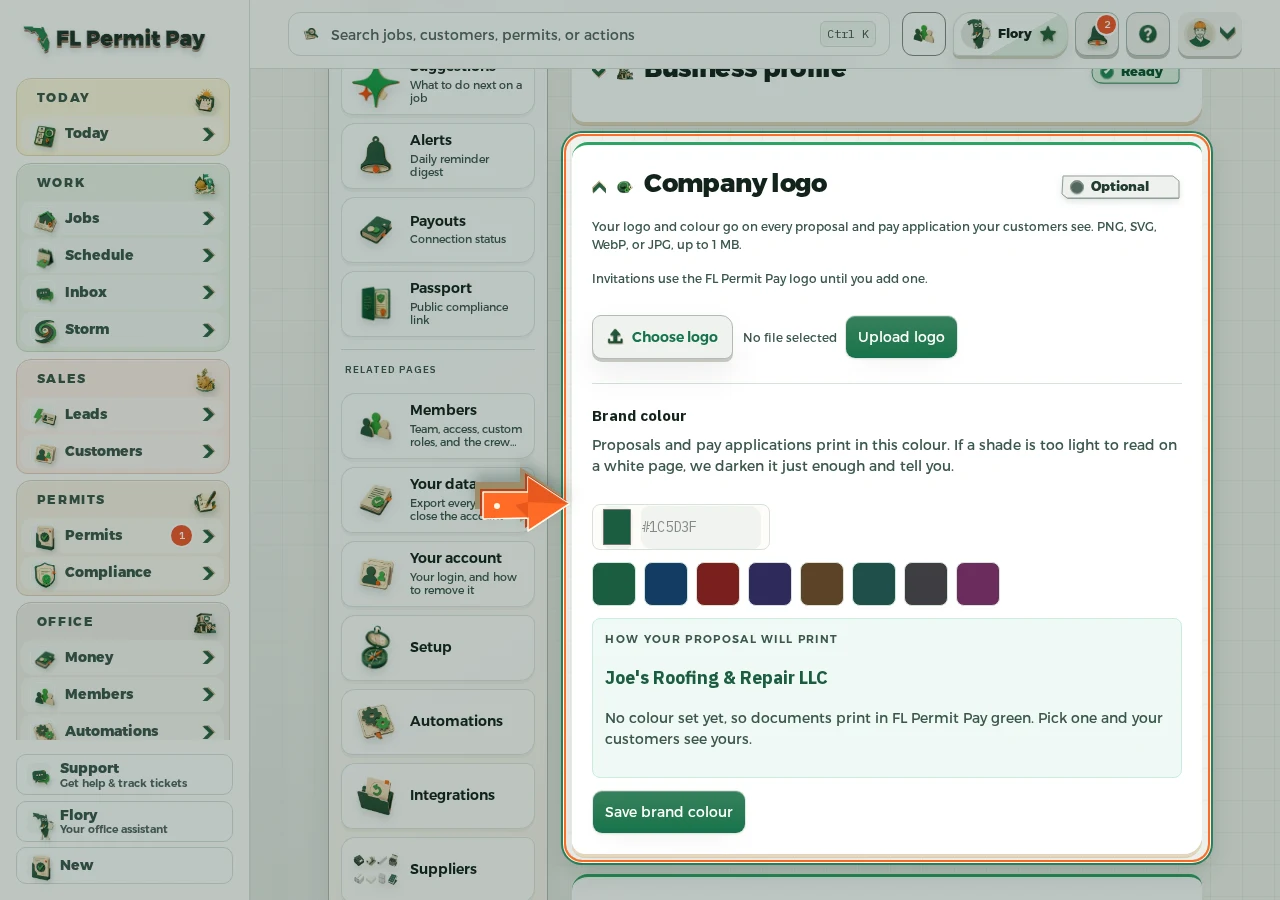This screenshot has height=900, width=1280.
Task: Expand the Customers chevron
Action: [208, 452]
